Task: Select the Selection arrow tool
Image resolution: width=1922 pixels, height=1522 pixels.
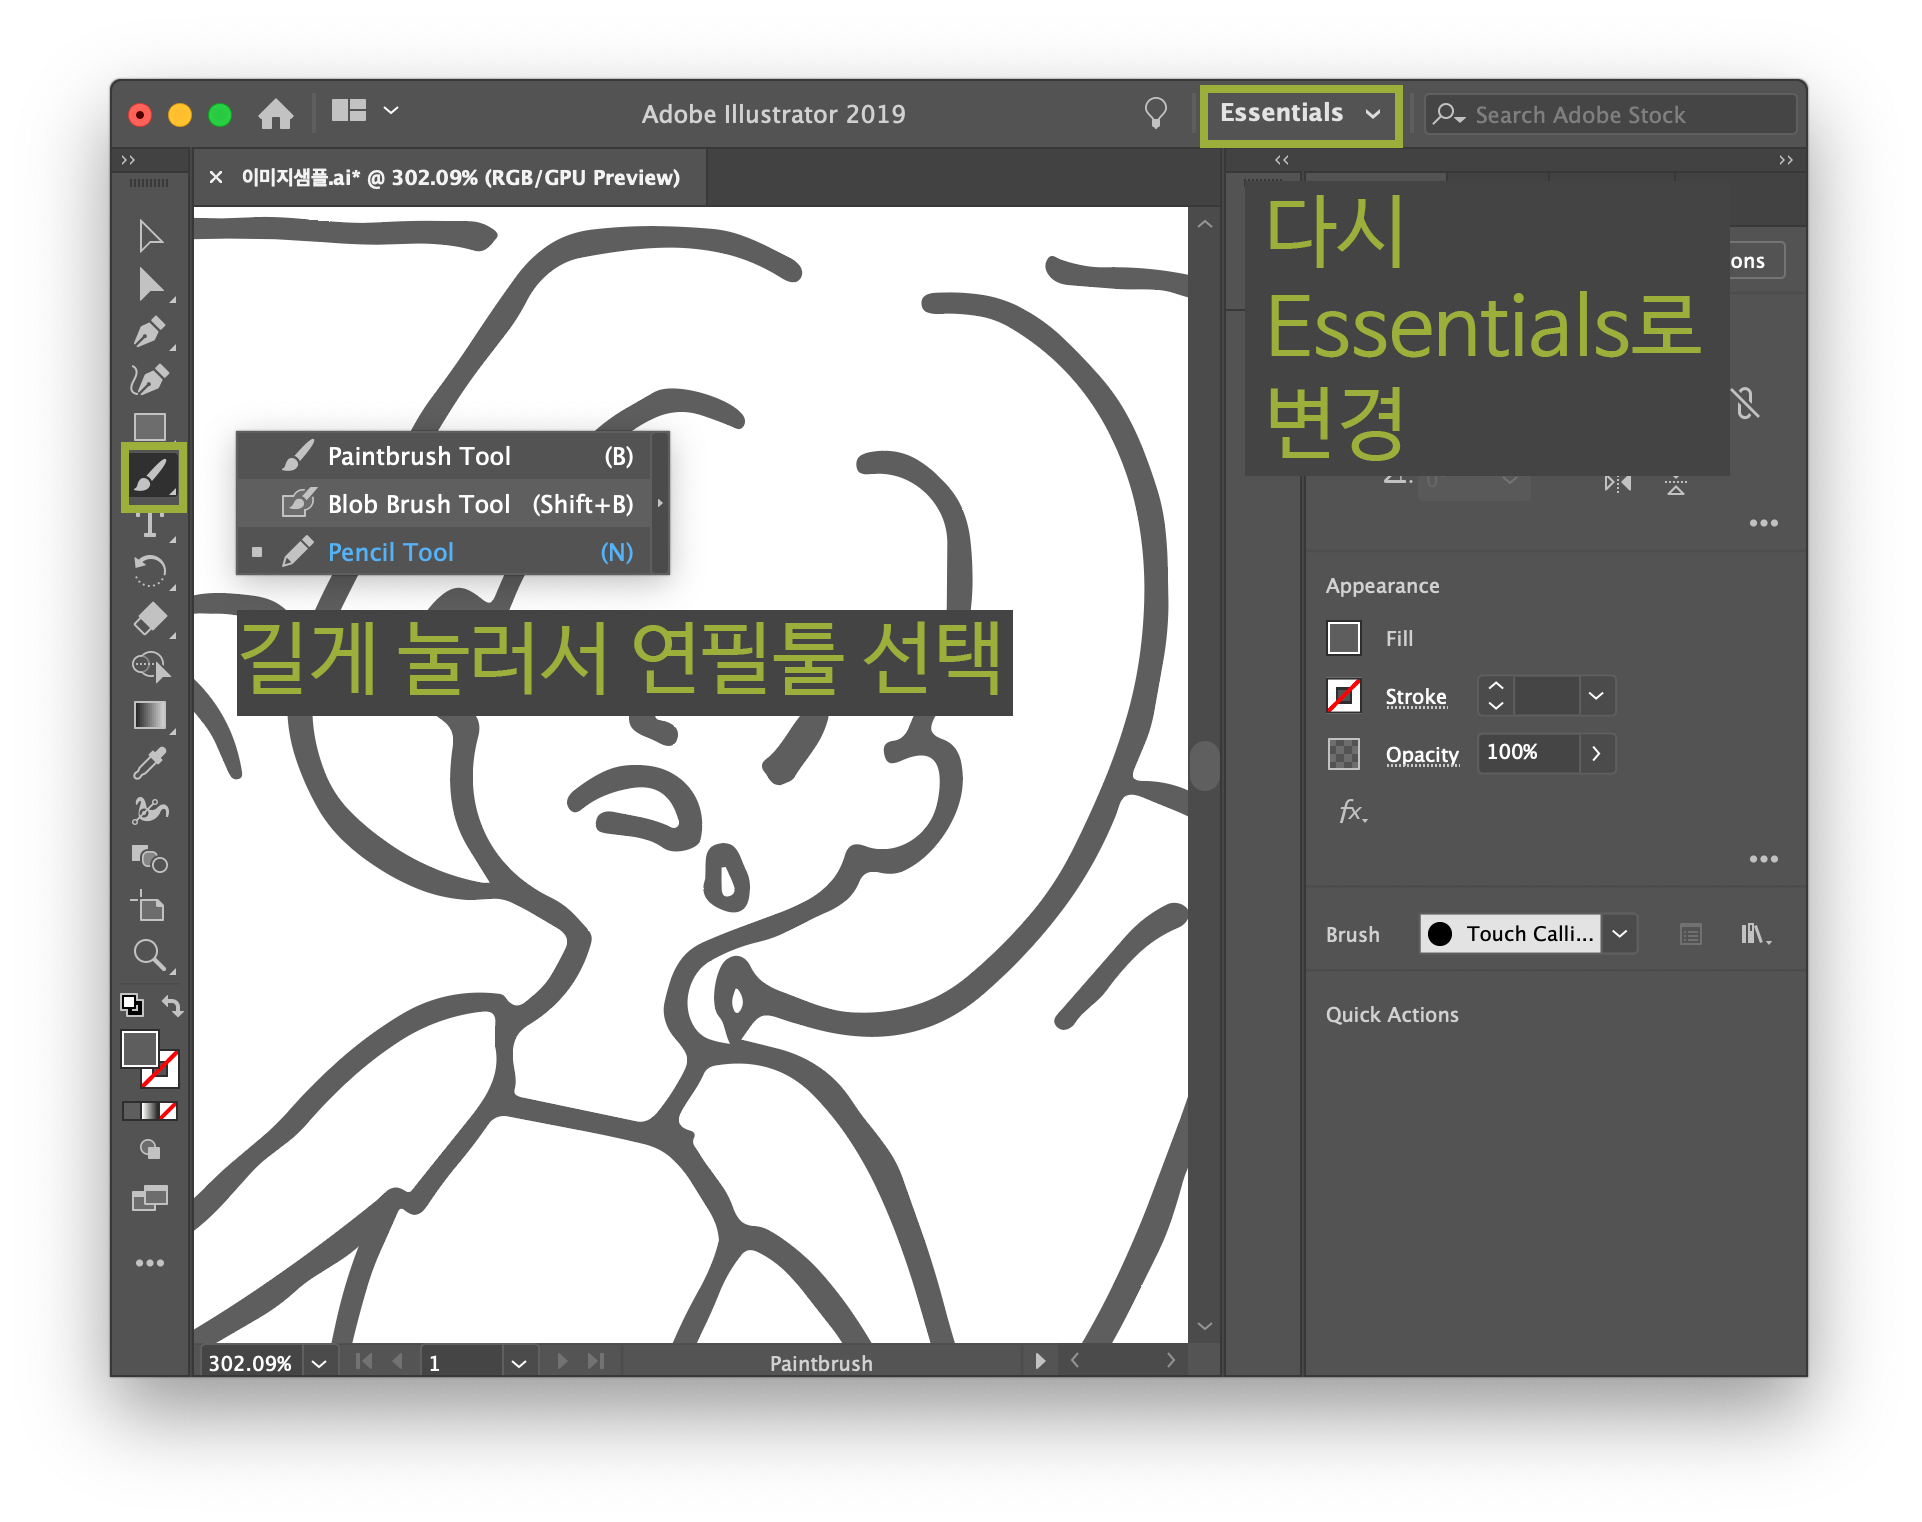Action: (x=150, y=236)
